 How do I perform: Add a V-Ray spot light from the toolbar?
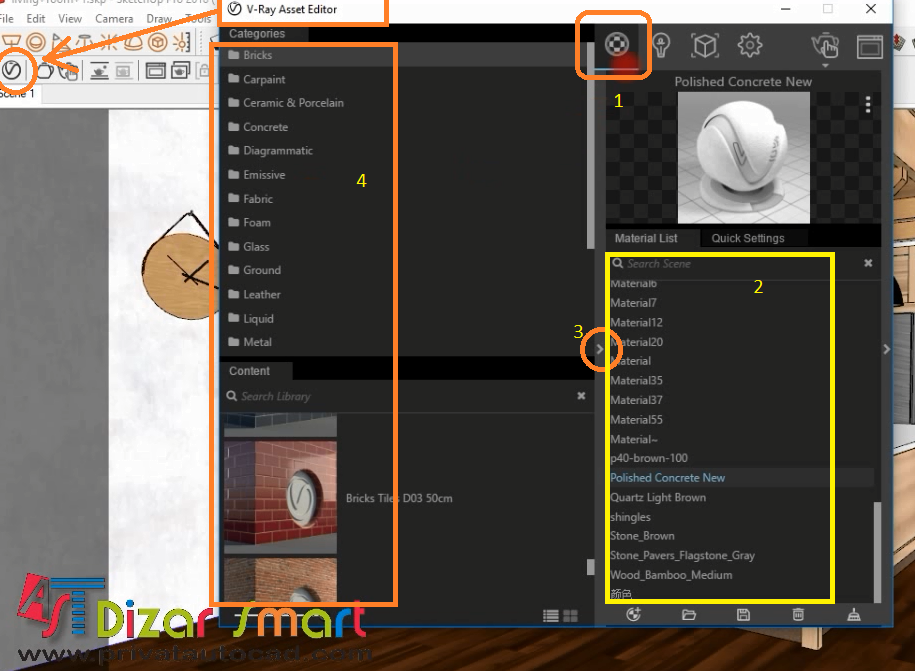[60, 42]
